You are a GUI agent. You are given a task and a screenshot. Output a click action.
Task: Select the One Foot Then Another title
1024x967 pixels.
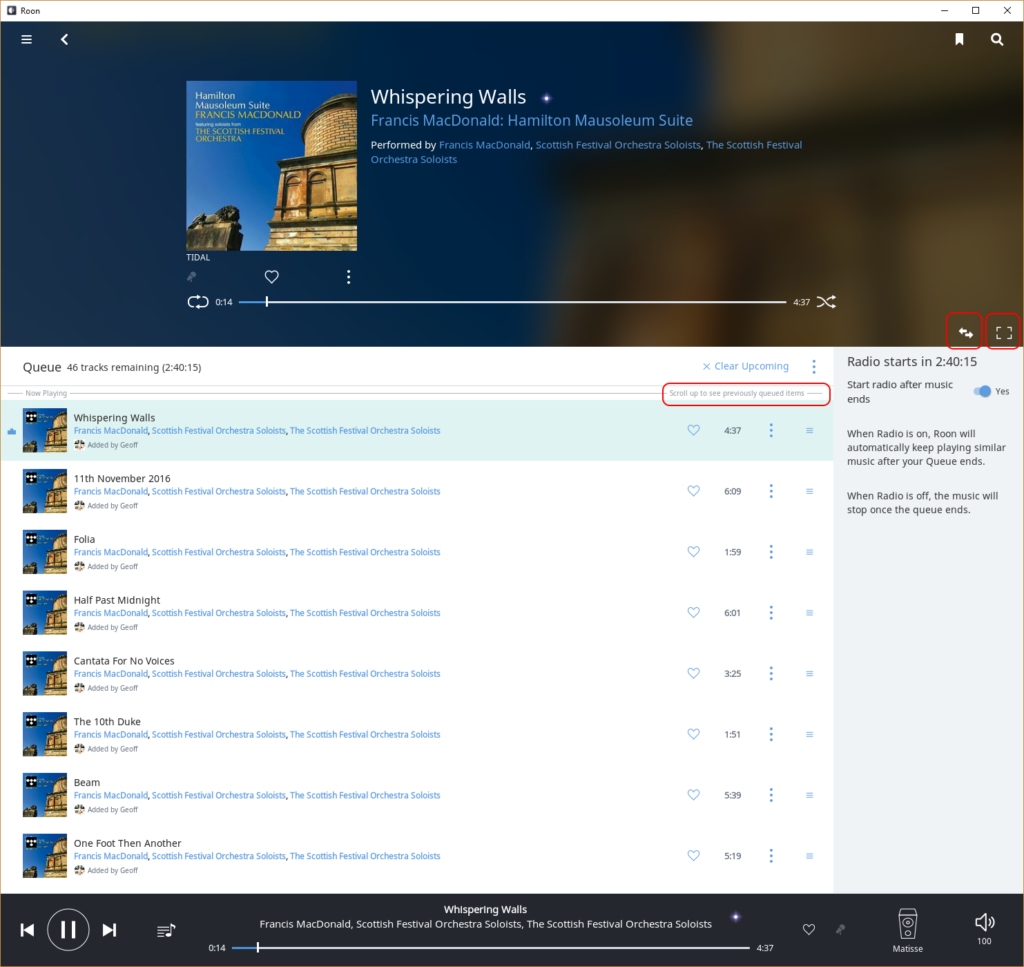coord(127,843)
